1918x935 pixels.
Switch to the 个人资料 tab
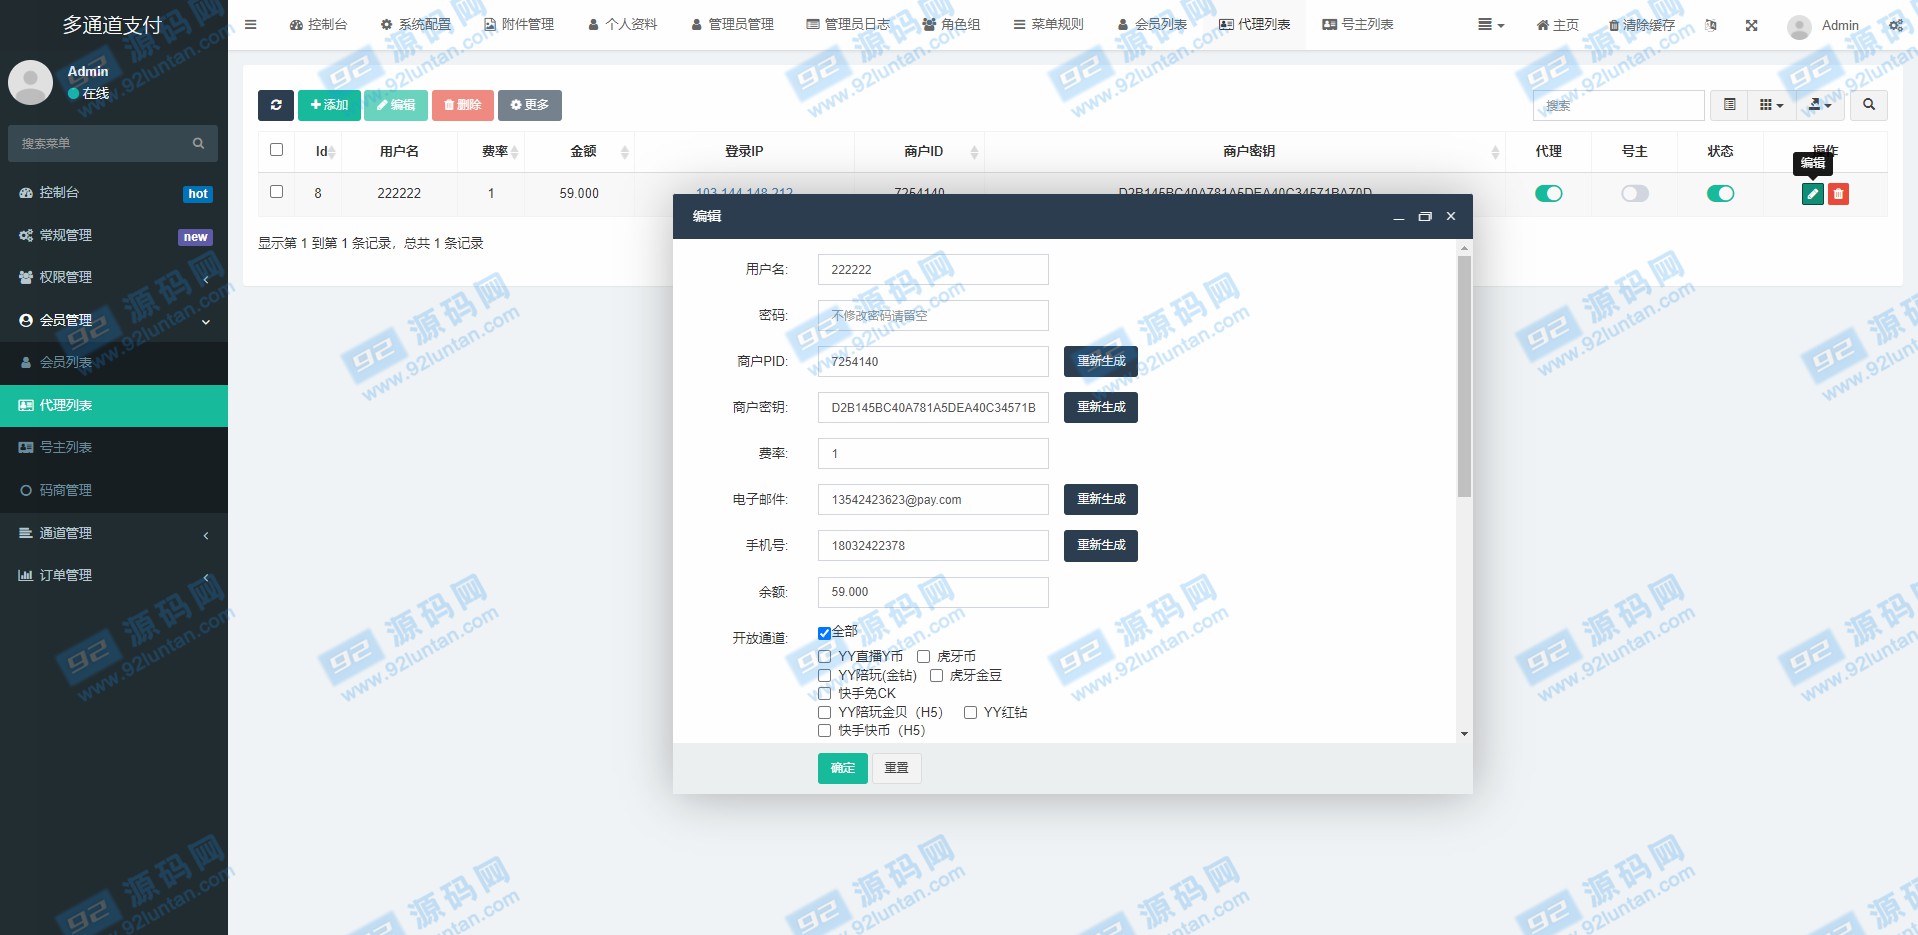tap(622, 25)
